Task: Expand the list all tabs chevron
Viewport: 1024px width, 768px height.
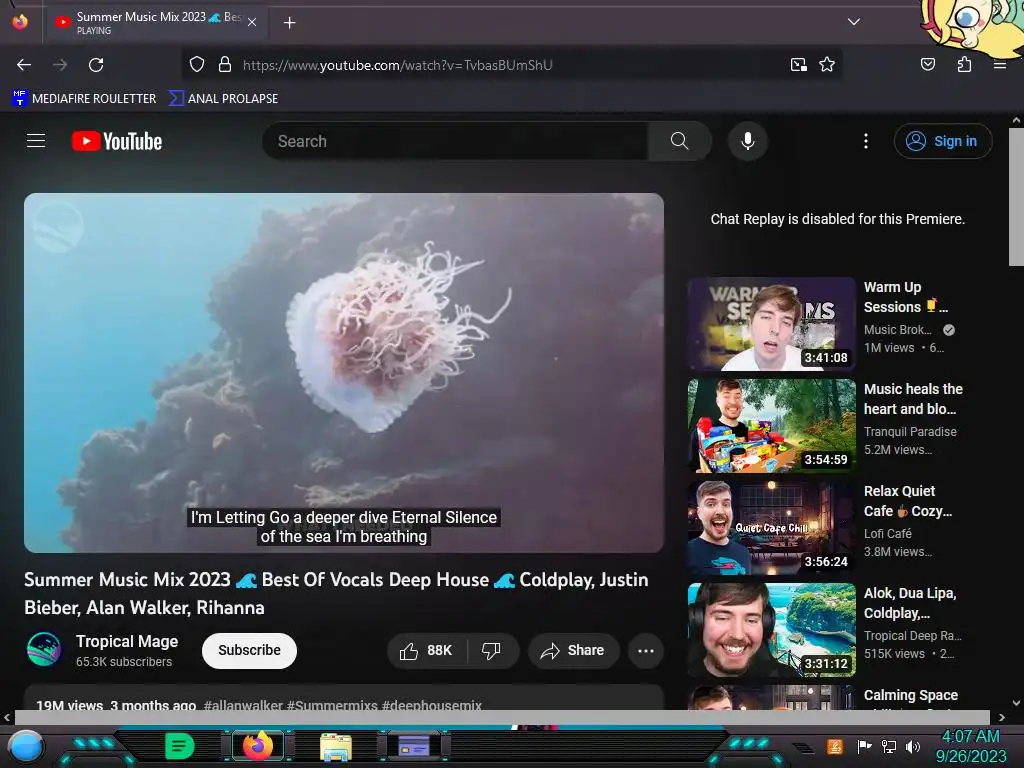Action: (x=854, y=22)
